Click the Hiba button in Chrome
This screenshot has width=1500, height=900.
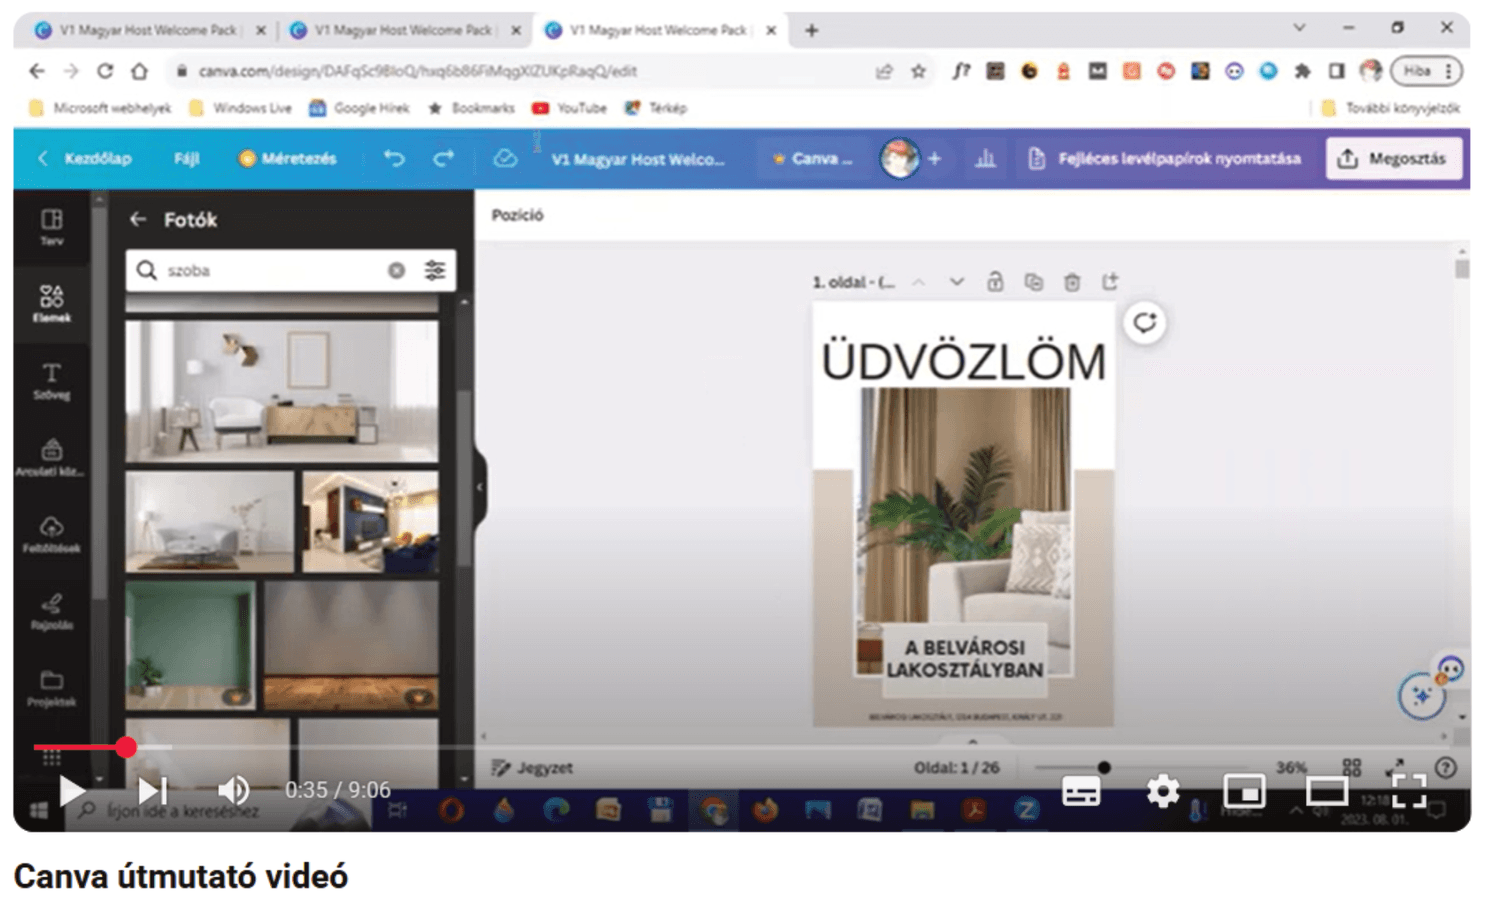coord(1426,71)
